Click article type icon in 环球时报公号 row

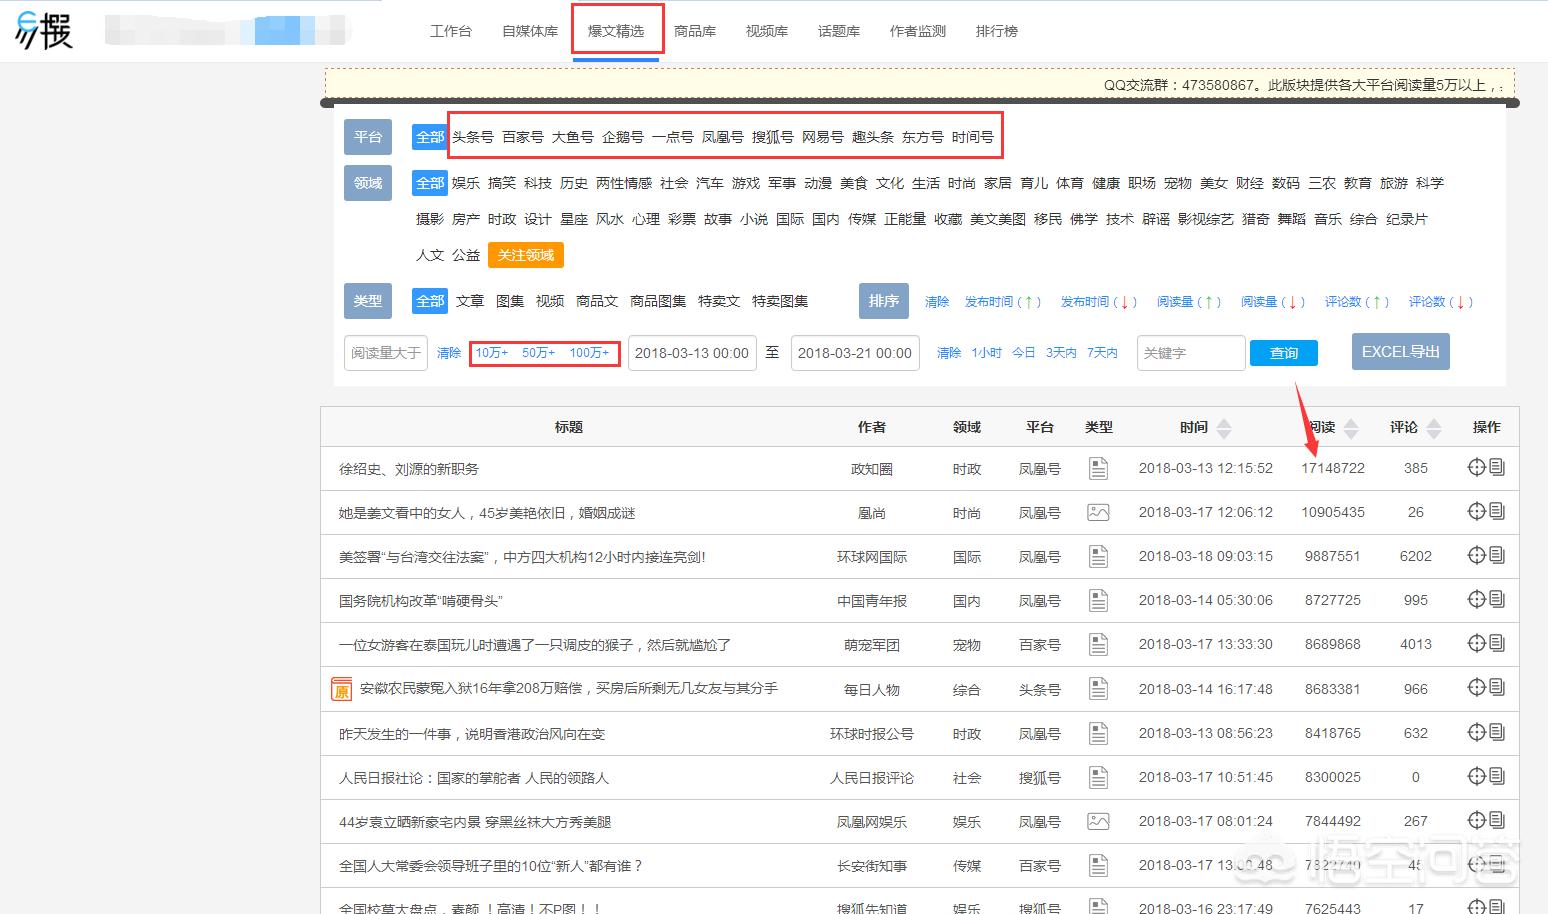point(1098,733)
